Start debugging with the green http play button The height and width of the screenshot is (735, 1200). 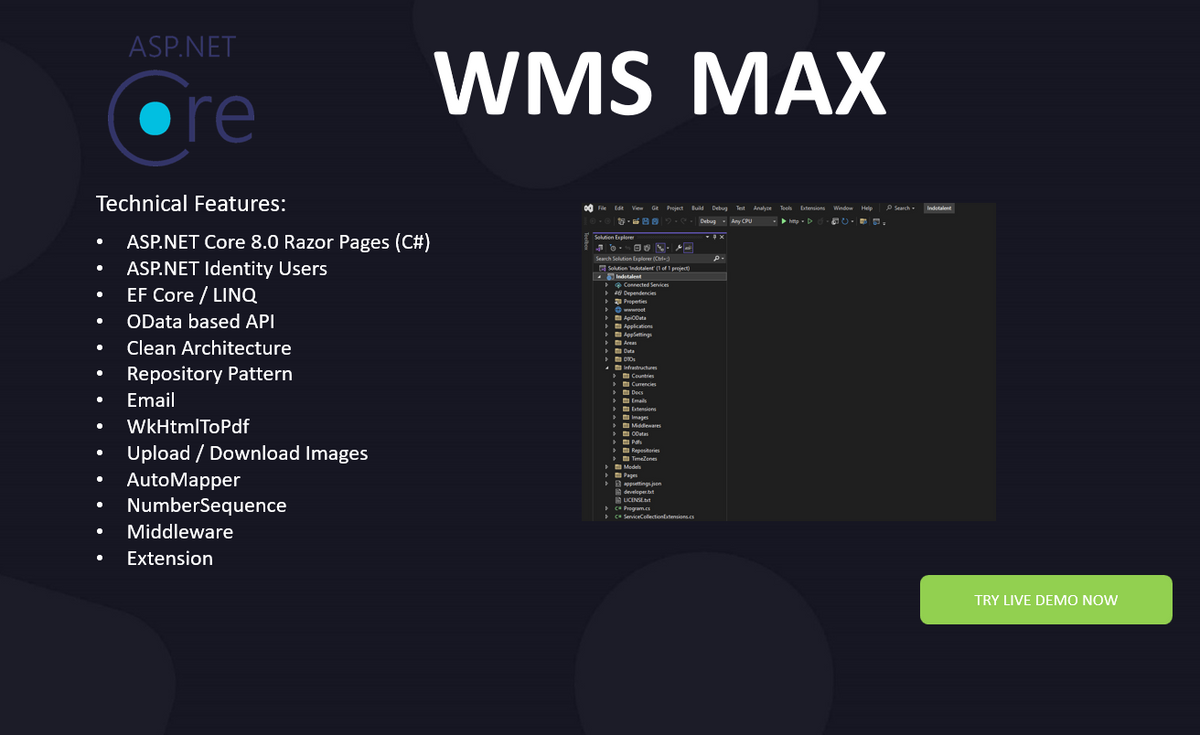[x=785, y=221]
